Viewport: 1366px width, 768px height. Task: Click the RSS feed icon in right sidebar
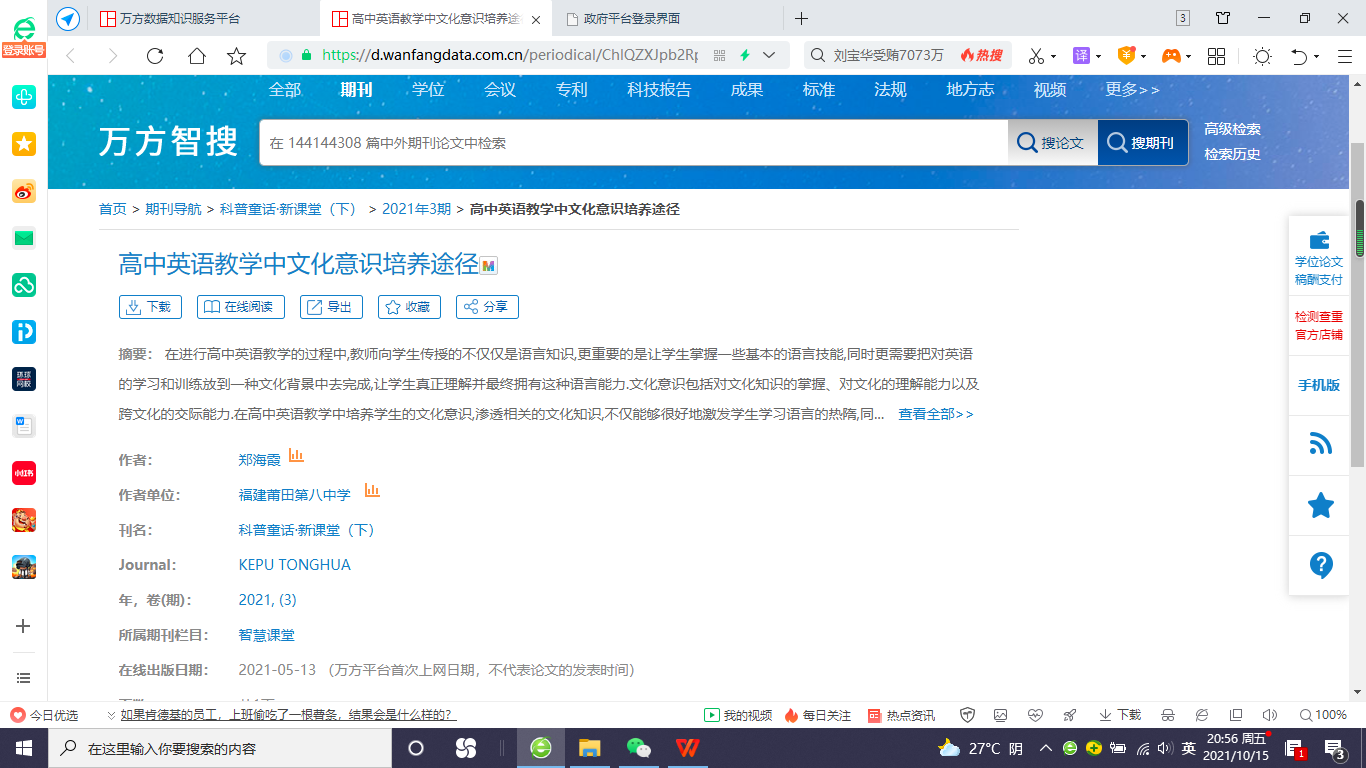pos(1320,444)
